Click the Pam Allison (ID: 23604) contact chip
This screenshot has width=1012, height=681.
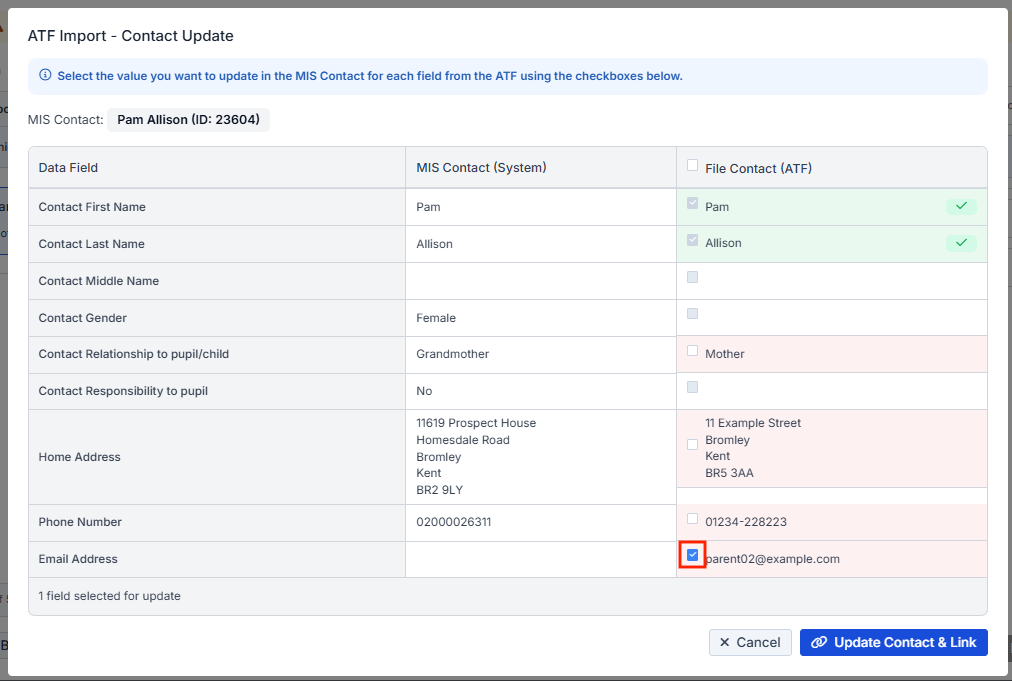(188, 119)
